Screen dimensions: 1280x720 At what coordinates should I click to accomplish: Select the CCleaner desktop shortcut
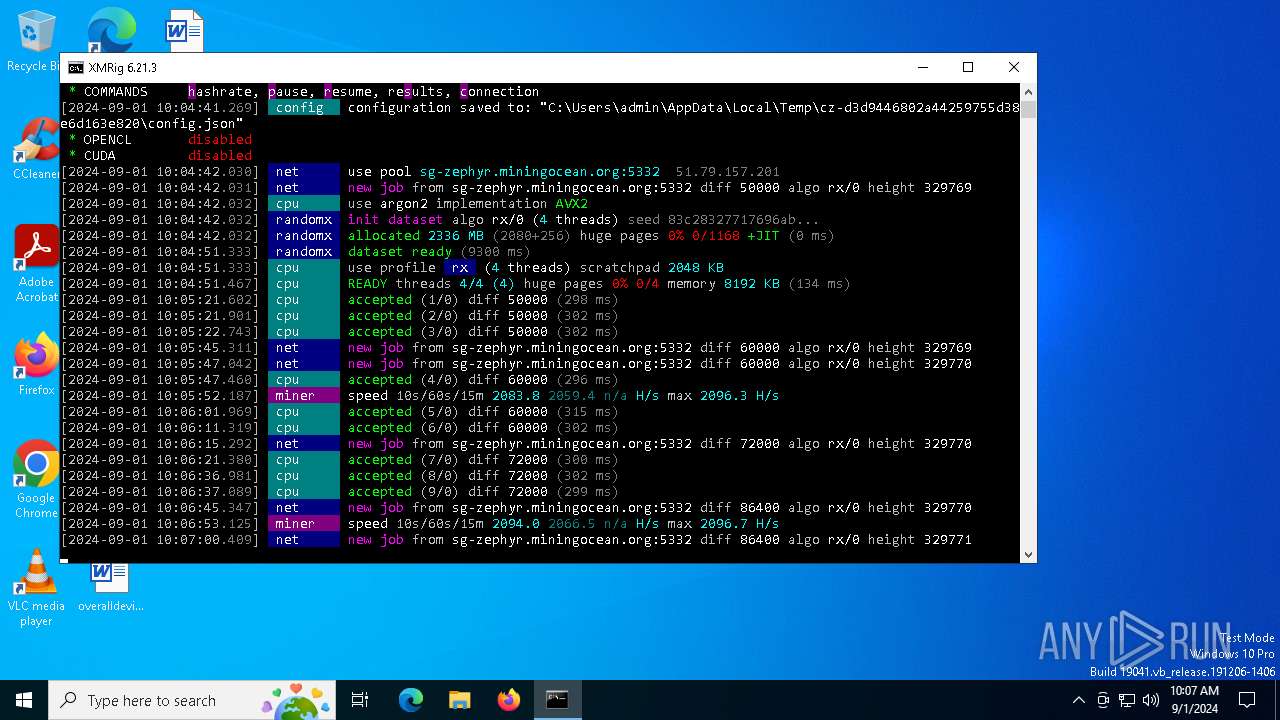point(36,150)
